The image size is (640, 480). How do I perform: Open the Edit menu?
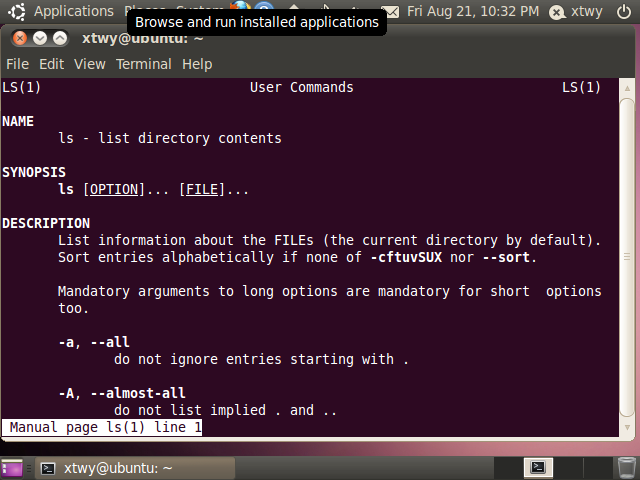point(51,64)
